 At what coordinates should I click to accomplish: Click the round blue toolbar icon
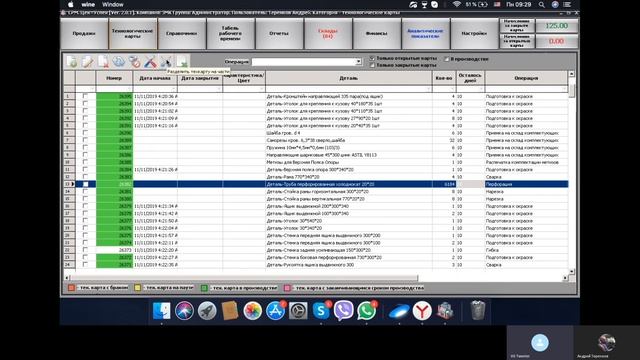(x=119, y=62)
